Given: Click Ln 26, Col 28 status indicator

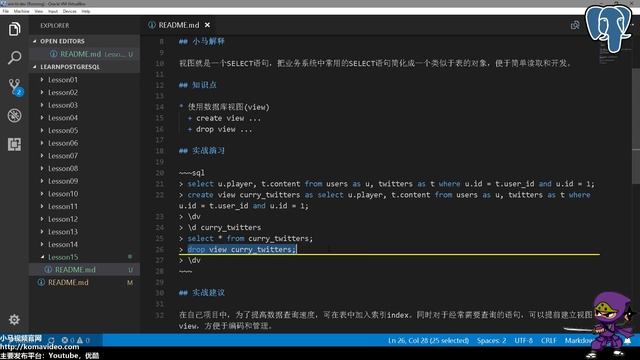Looking at the screenshot, I should click(428, 340).
